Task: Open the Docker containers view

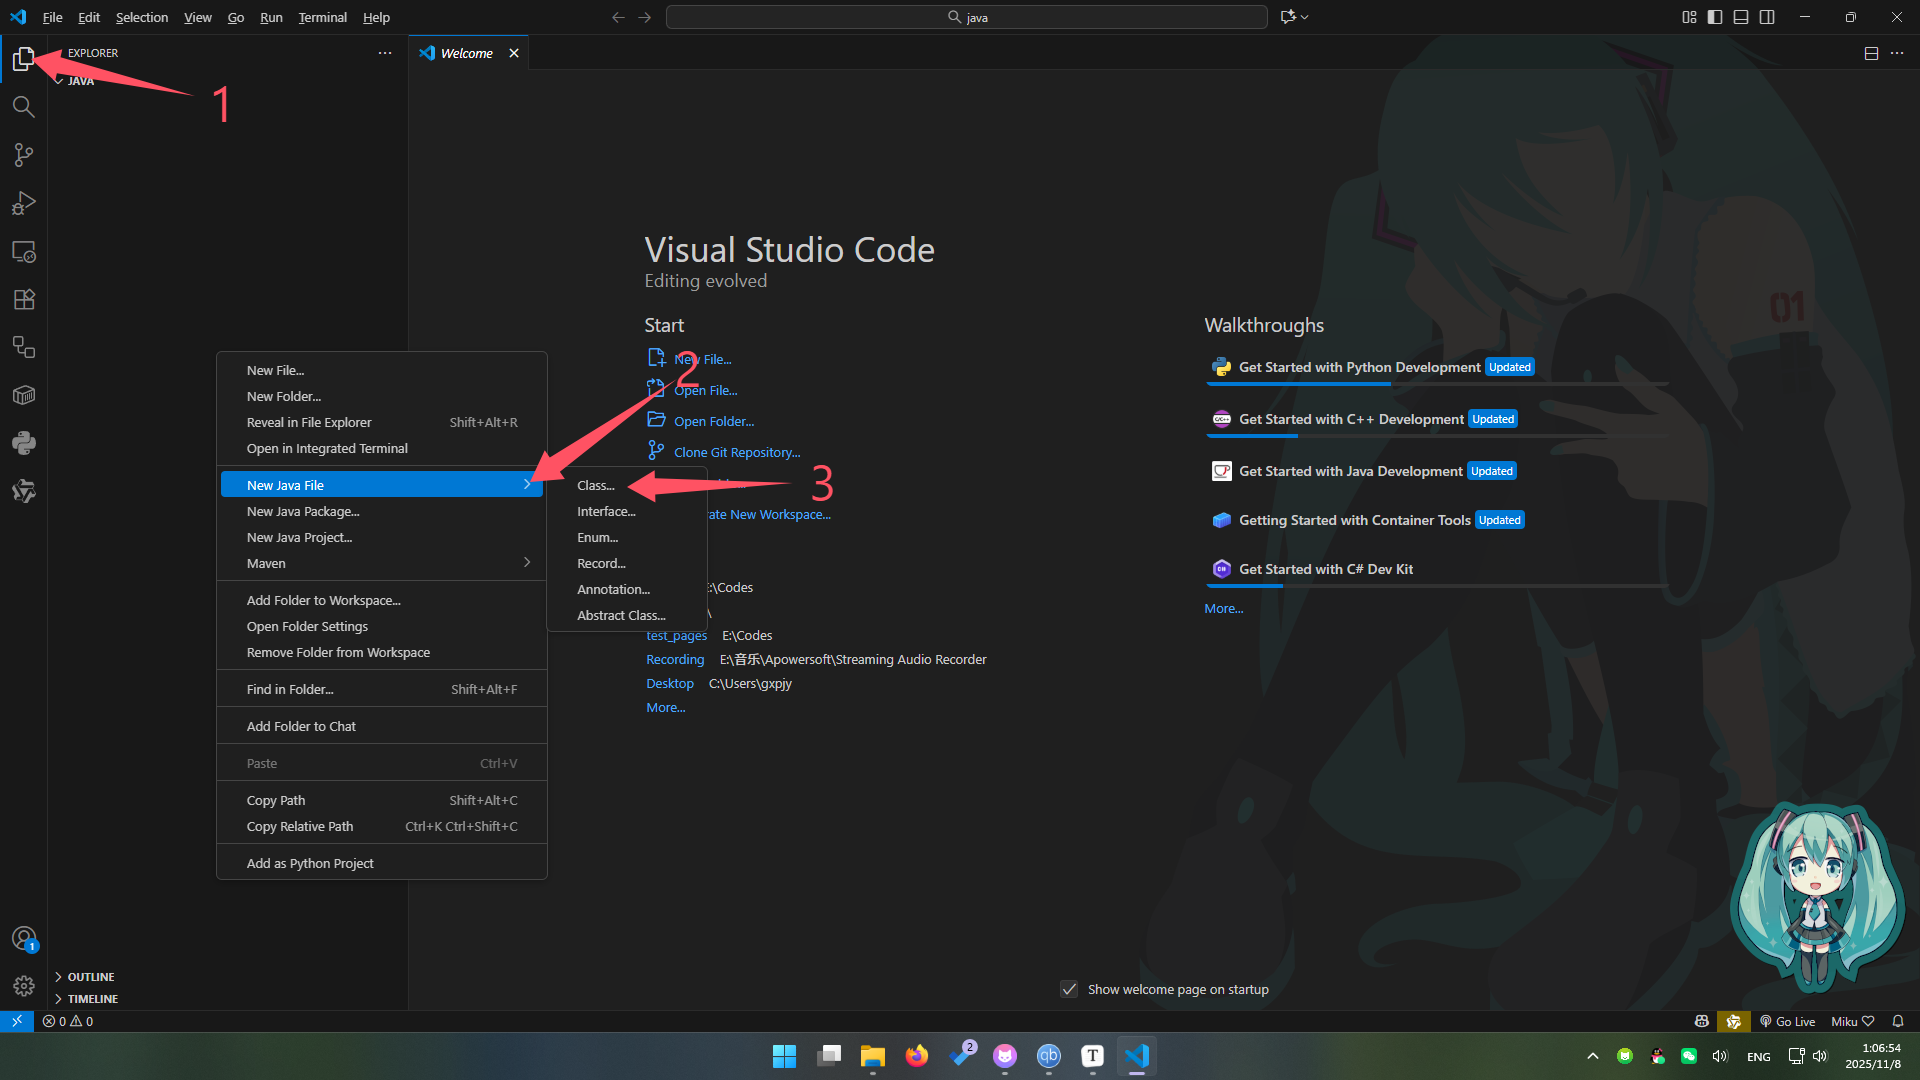Action: tap(24, 395)
